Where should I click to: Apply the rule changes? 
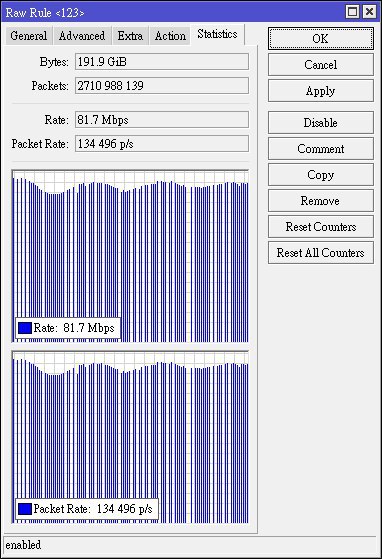321,91
